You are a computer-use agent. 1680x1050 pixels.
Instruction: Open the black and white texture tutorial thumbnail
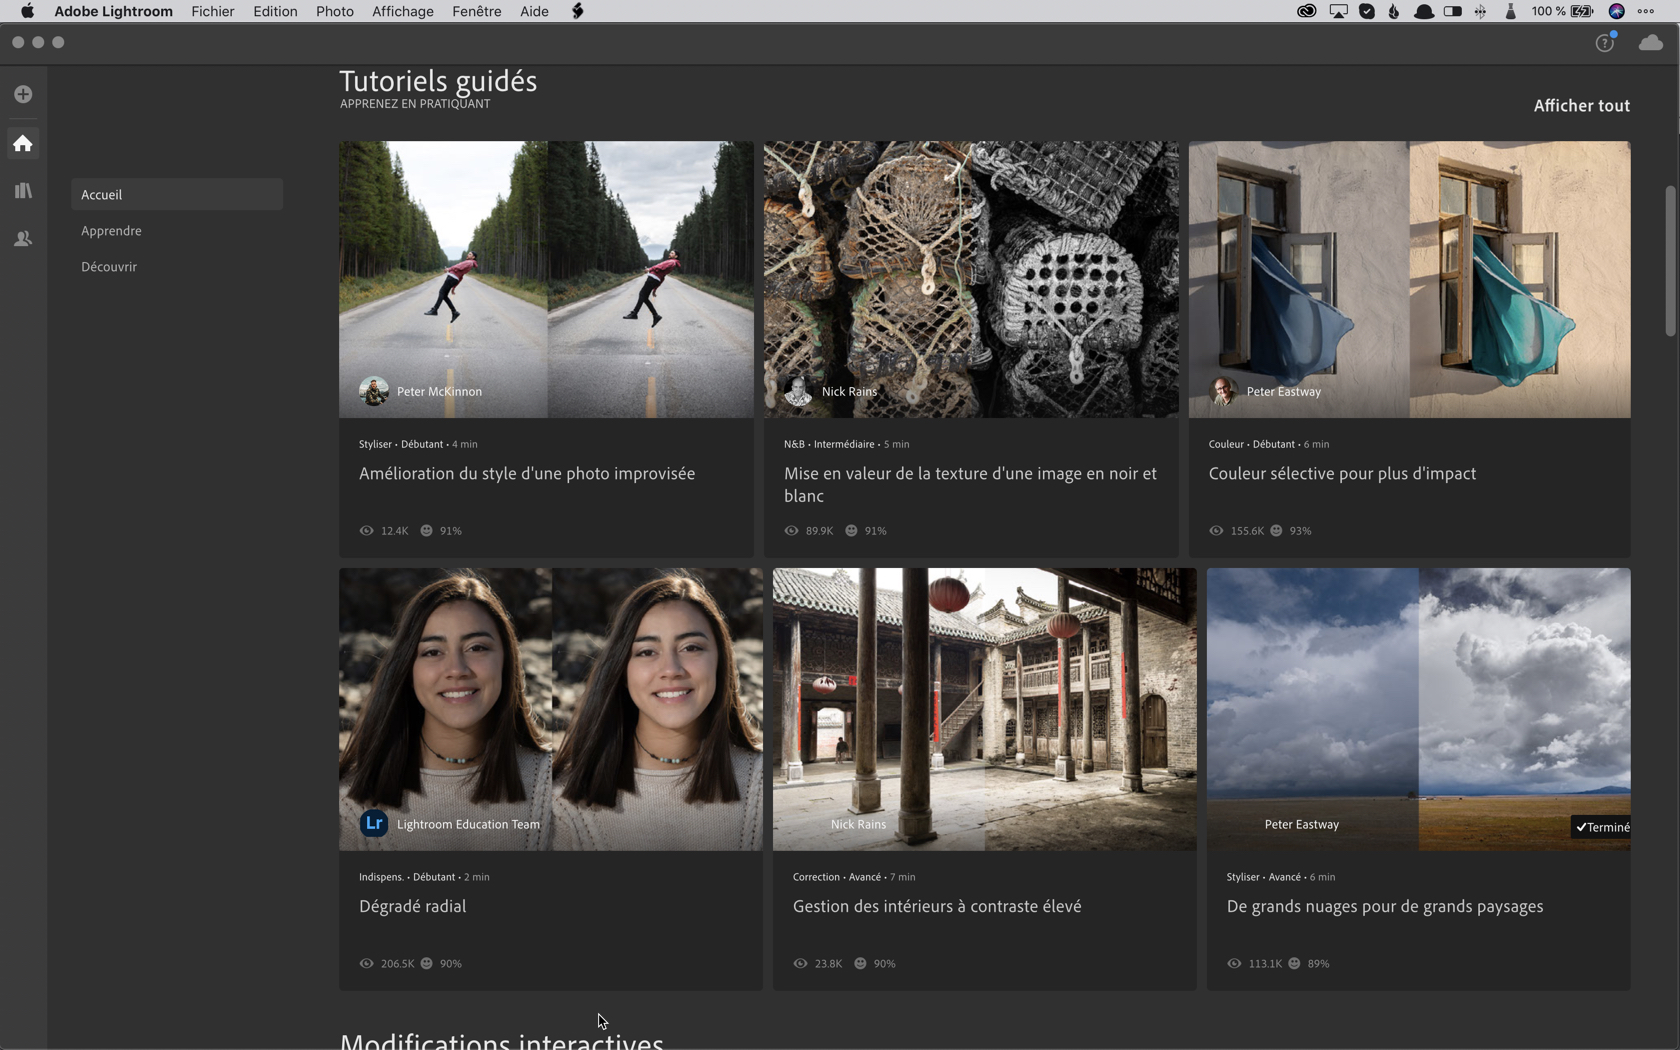[x=970, y=278]
